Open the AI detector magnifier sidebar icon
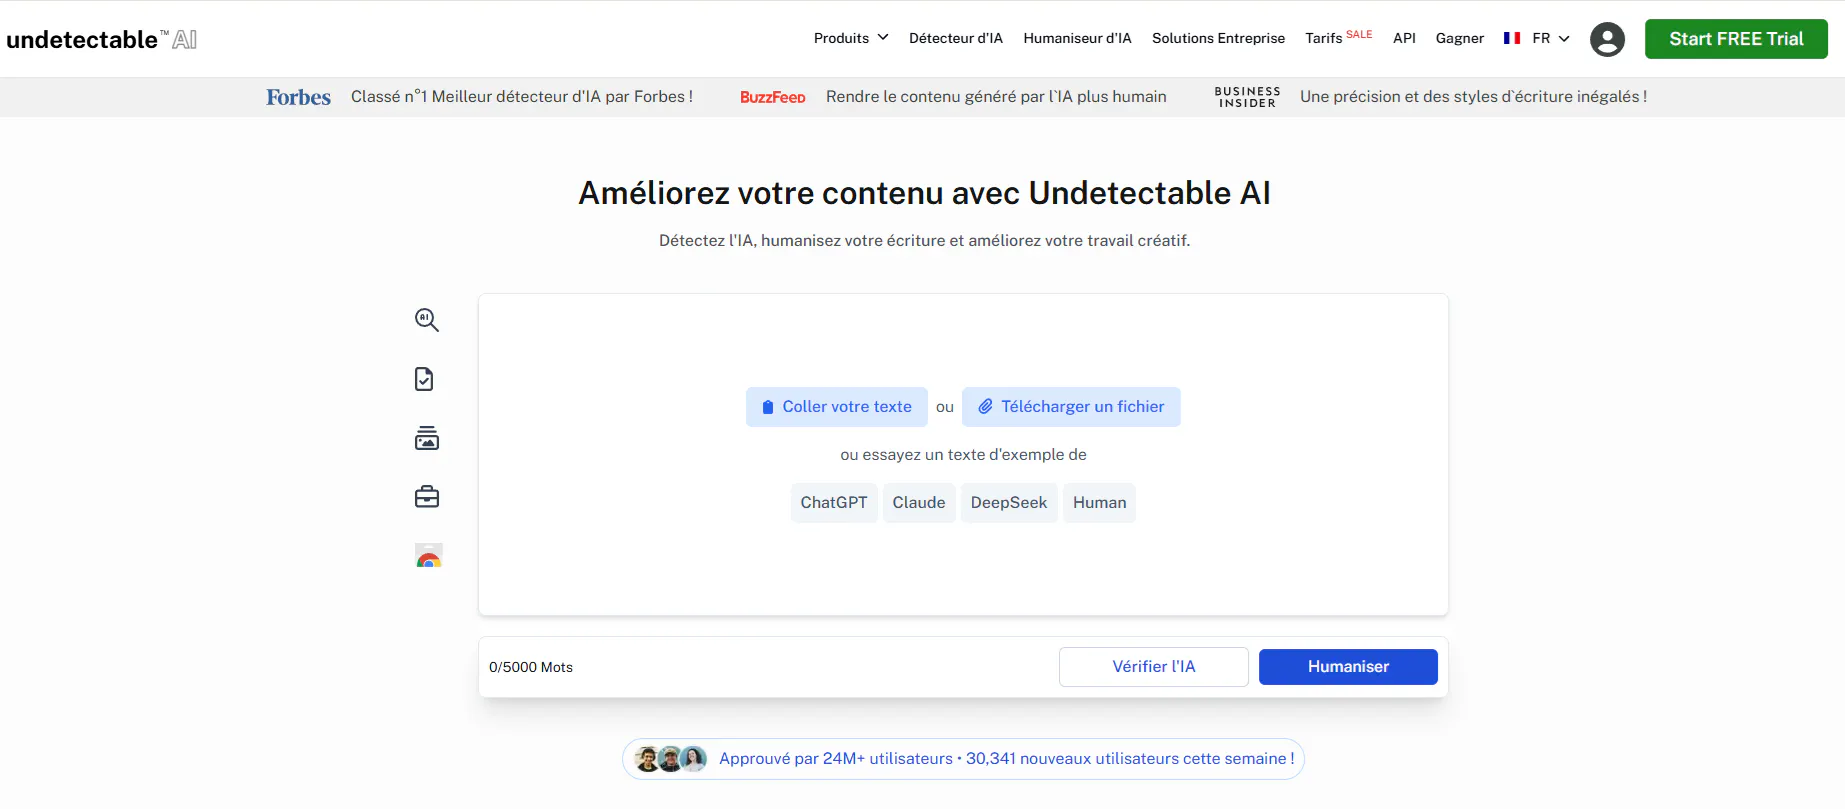 tap(427, 320)
